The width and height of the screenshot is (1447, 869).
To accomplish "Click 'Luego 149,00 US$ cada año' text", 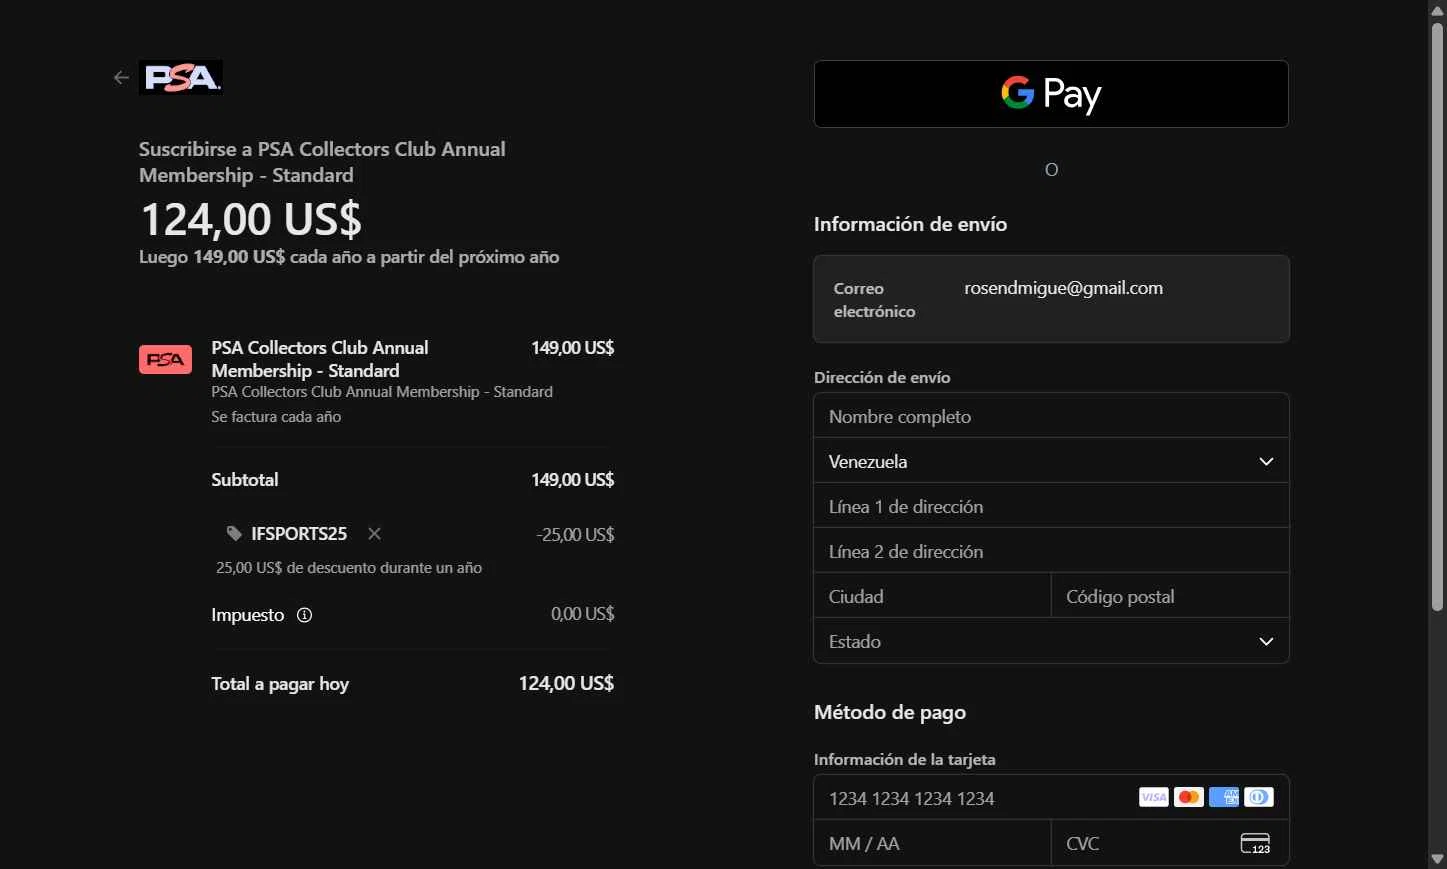I will pyautogui.click(x=349, y=257).
